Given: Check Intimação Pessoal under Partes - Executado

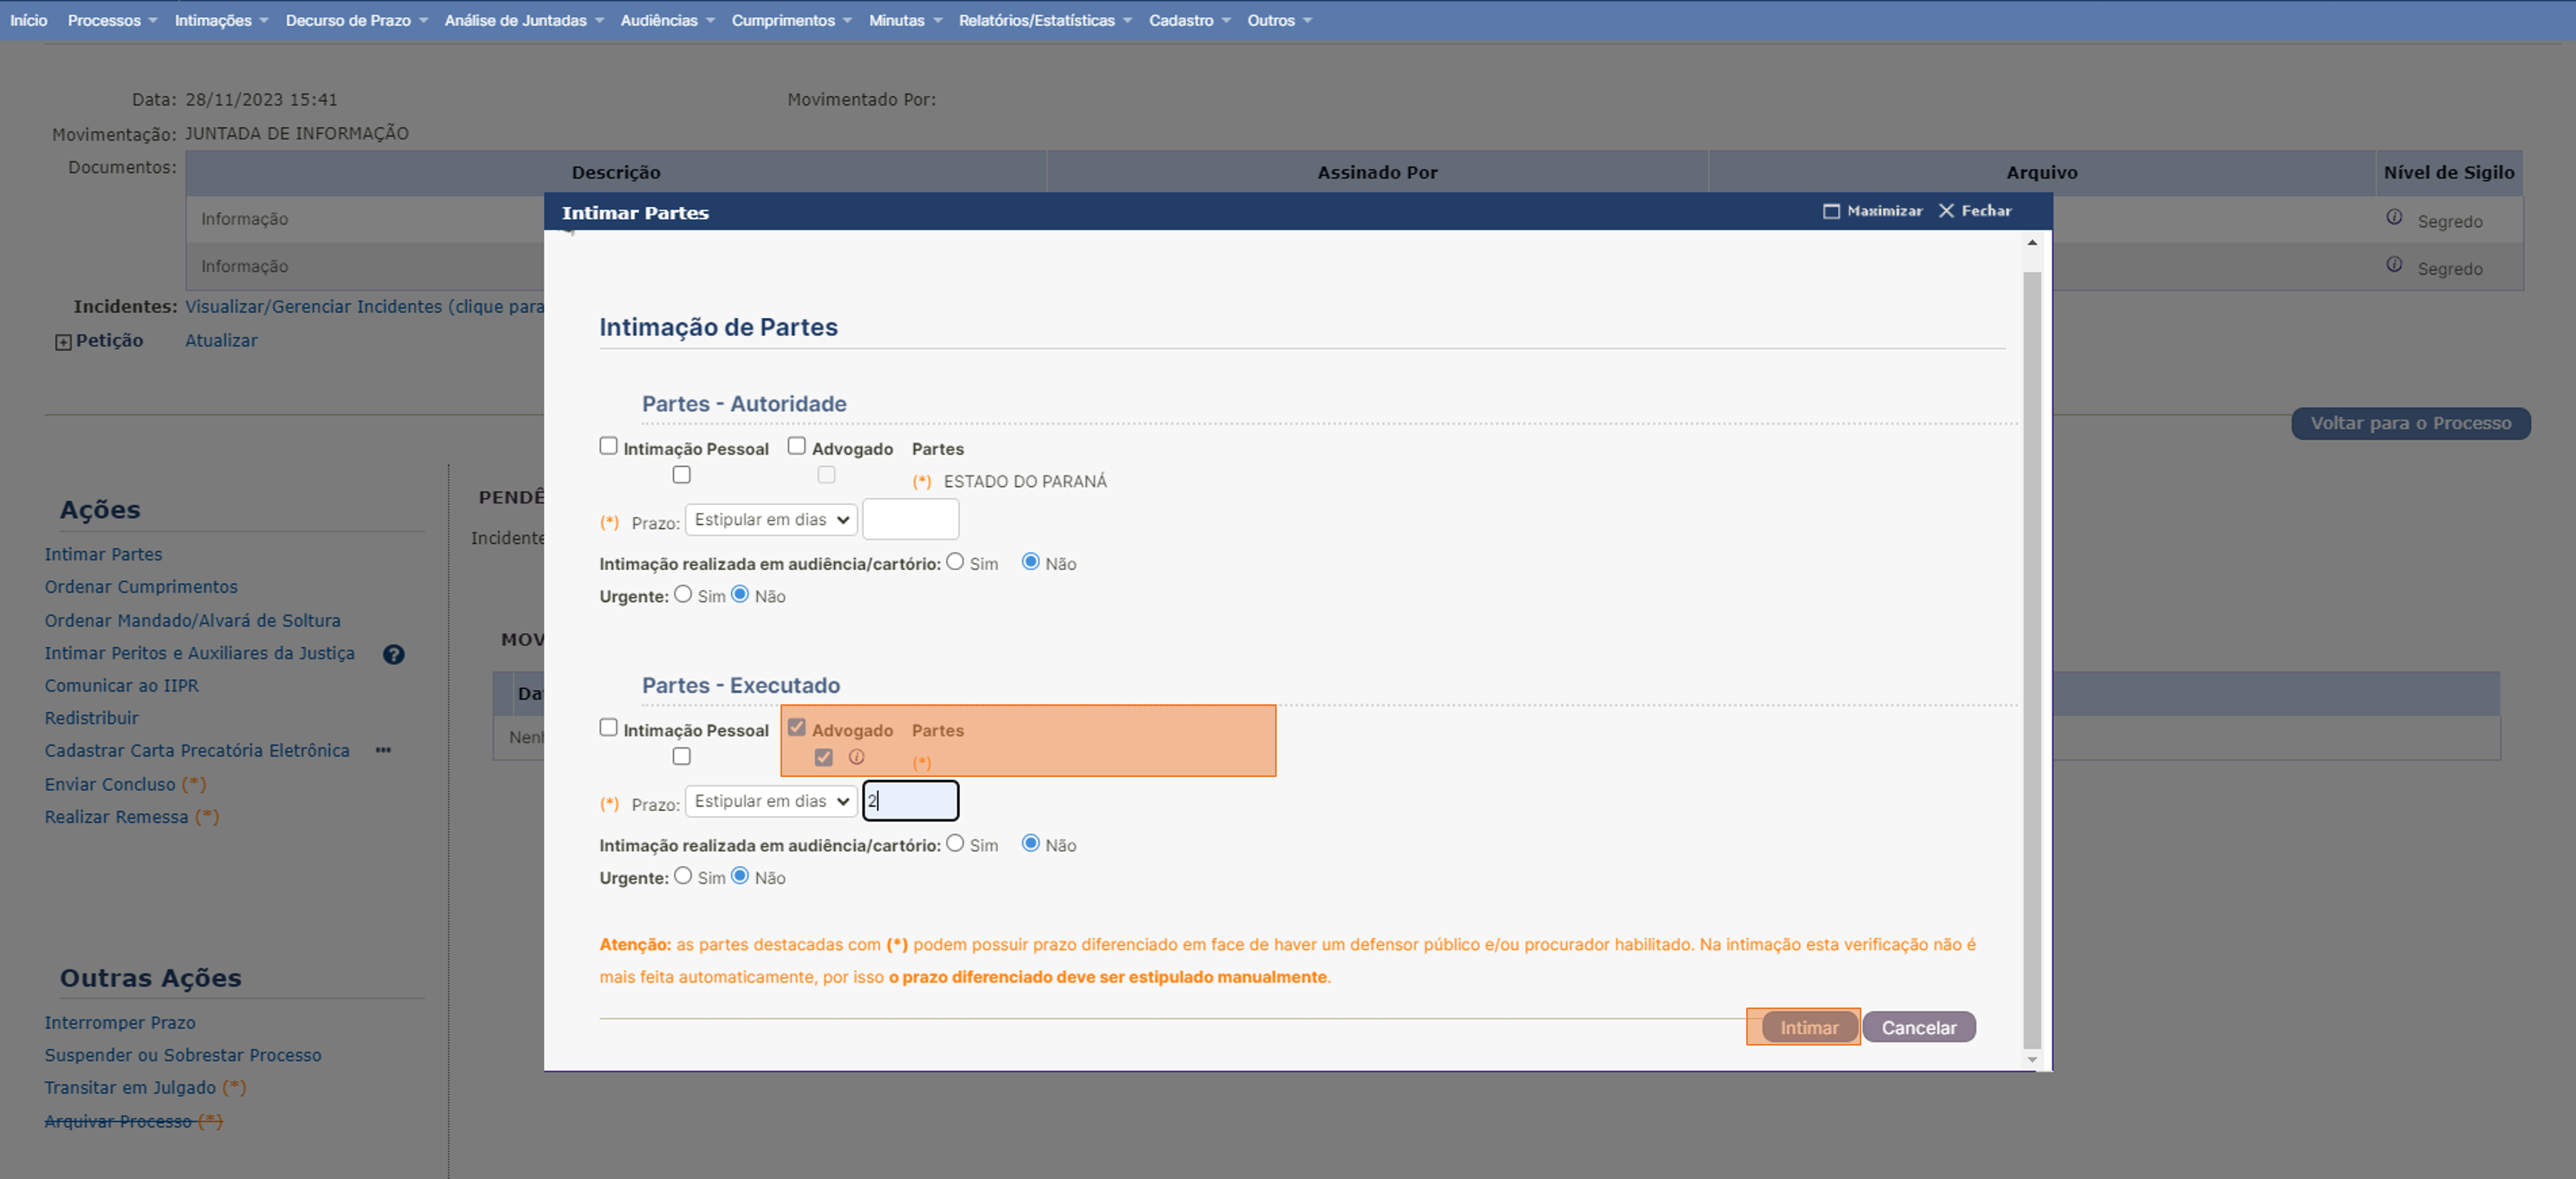Looking at the screenshot, I should click(608, 727).
